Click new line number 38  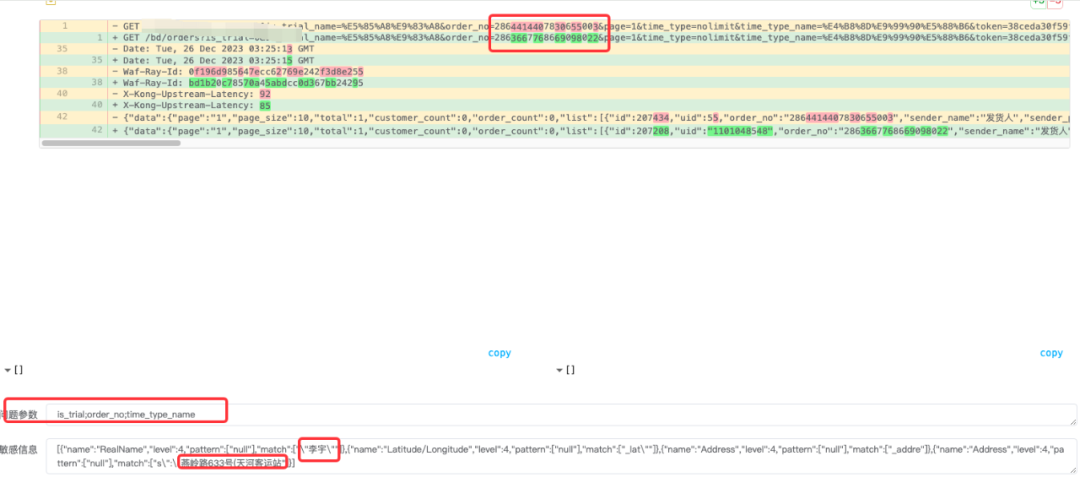[97, 83]
